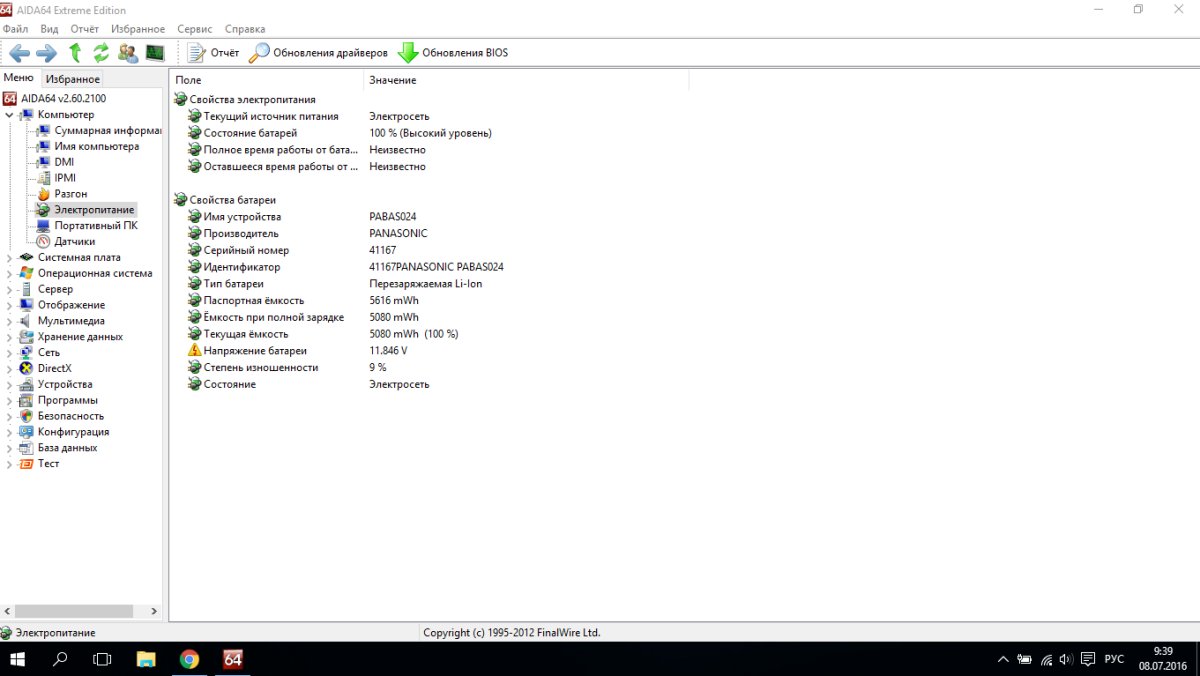The width and height of the screenshot is (1200, 676).
Task: Switch to the Избранное sidebar tab
Action: click(x=72, y=79)
